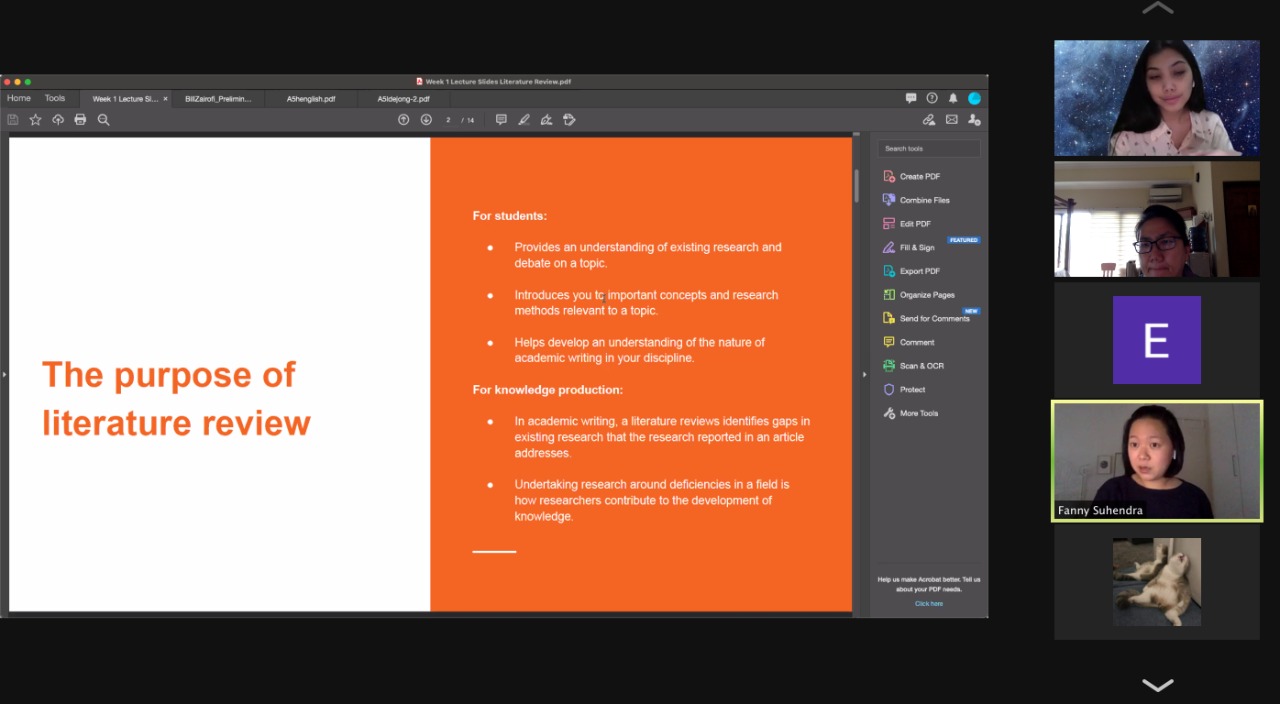Bookmark the file with the star icon
Screen dimensions: 1280x704
coord(35,120)
